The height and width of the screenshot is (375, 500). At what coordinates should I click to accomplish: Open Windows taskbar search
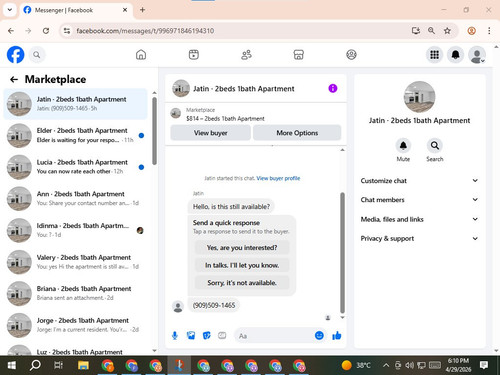click(x=35, y=366)
